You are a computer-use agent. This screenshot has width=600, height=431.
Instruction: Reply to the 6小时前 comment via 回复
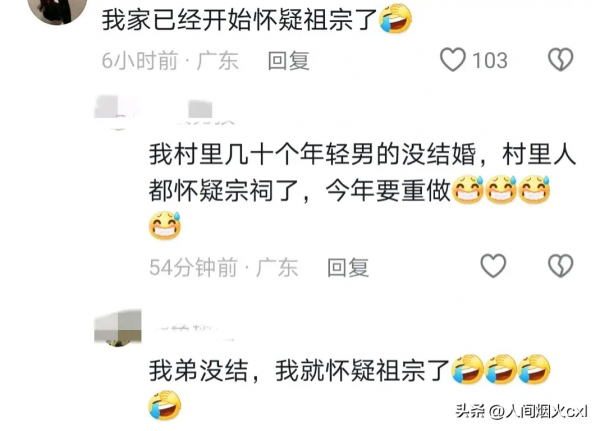click(x=289, y=60)
